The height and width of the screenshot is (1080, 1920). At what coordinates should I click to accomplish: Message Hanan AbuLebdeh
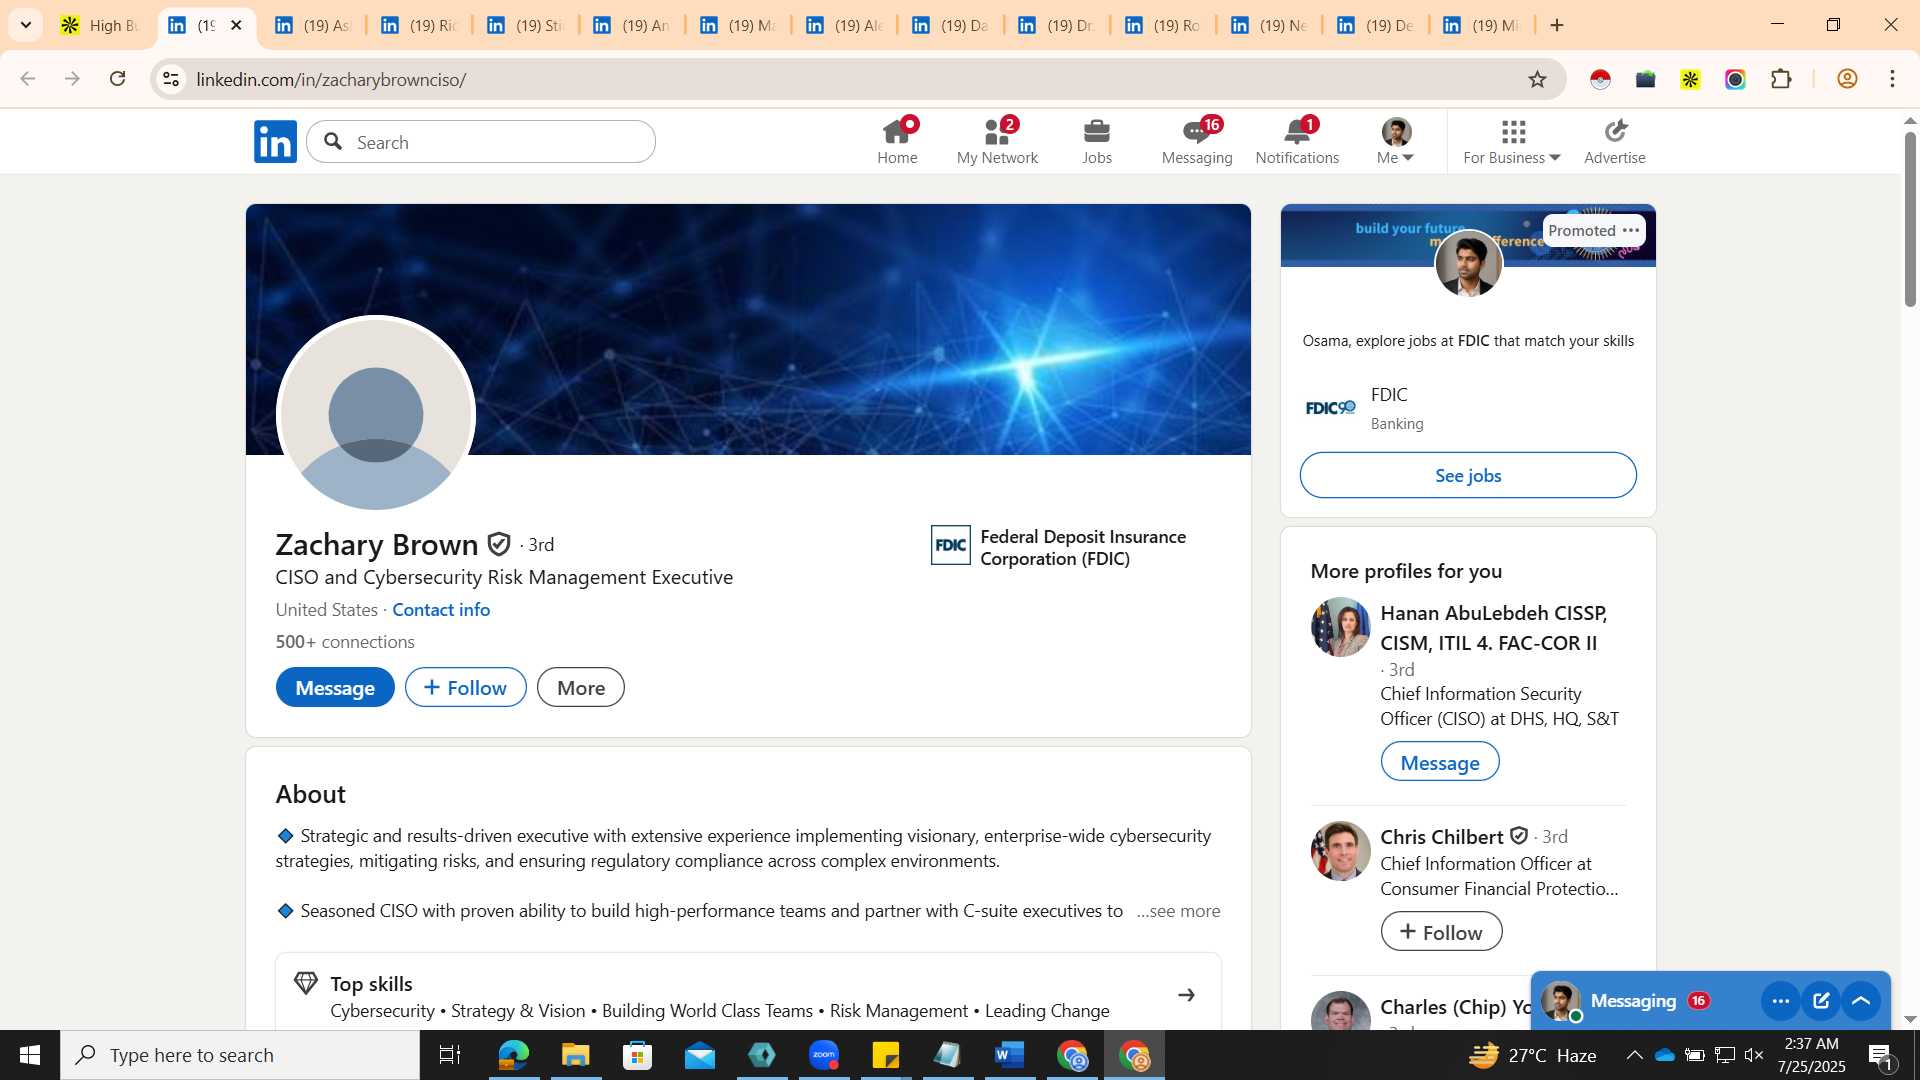1440,762
